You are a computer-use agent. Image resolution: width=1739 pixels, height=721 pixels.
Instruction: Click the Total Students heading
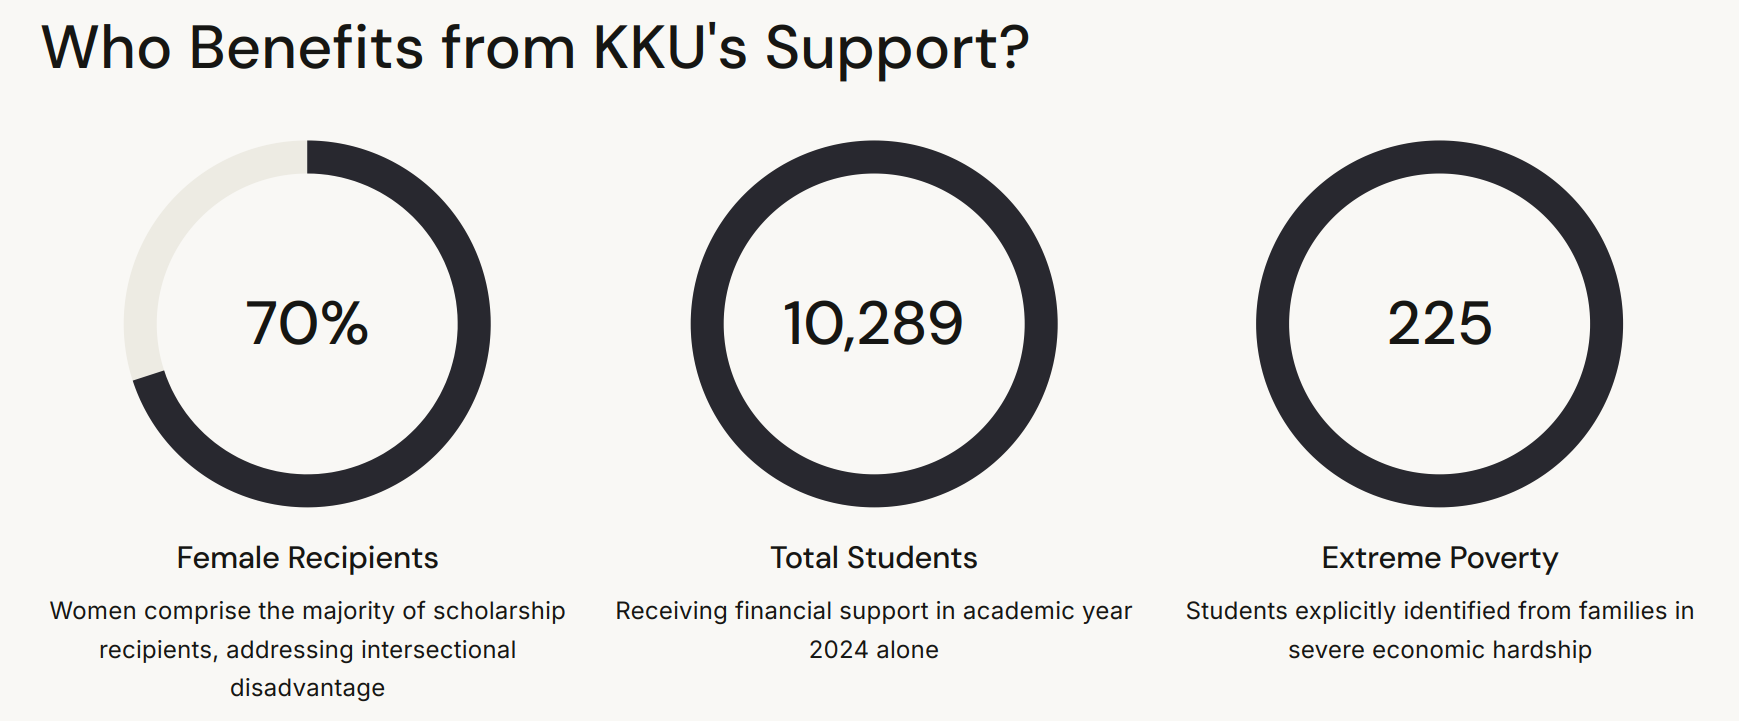[873, 558]
